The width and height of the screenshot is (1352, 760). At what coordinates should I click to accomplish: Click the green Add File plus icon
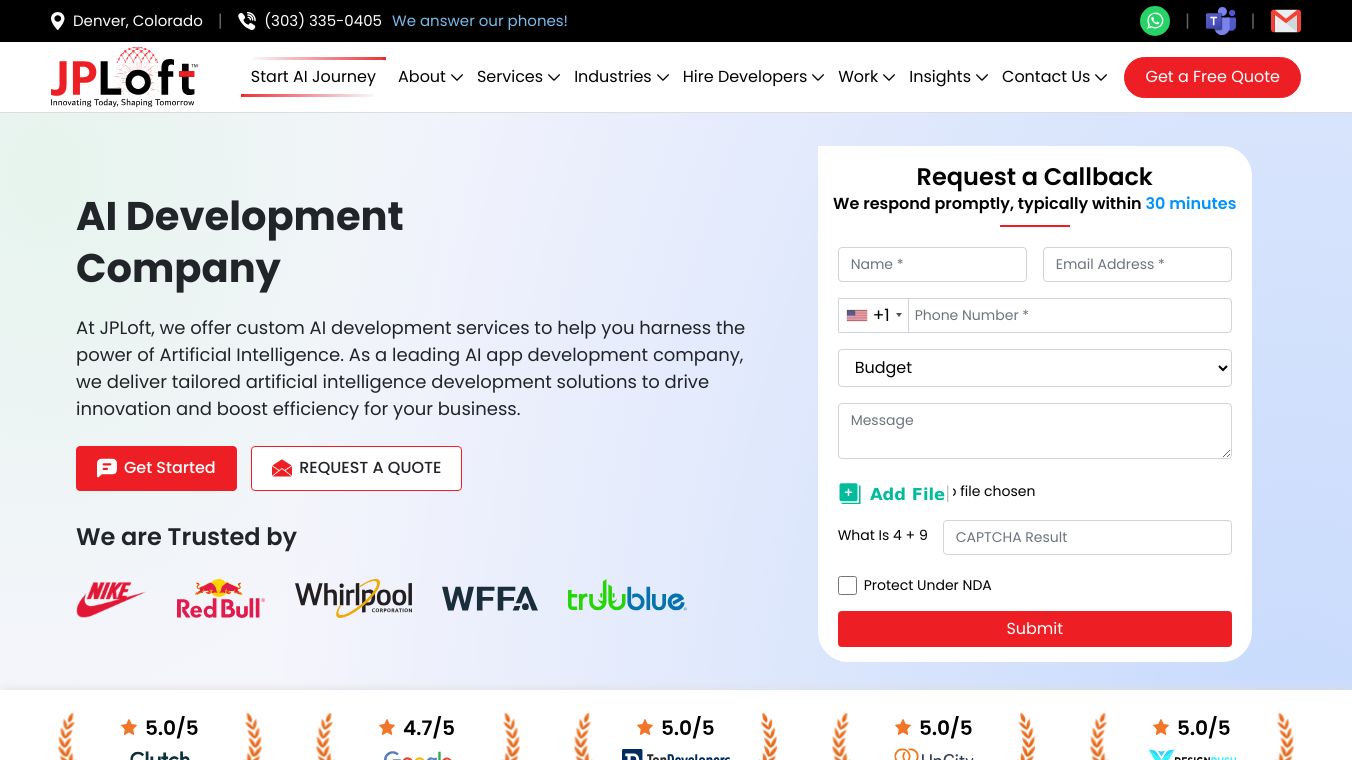click(849, 493)
